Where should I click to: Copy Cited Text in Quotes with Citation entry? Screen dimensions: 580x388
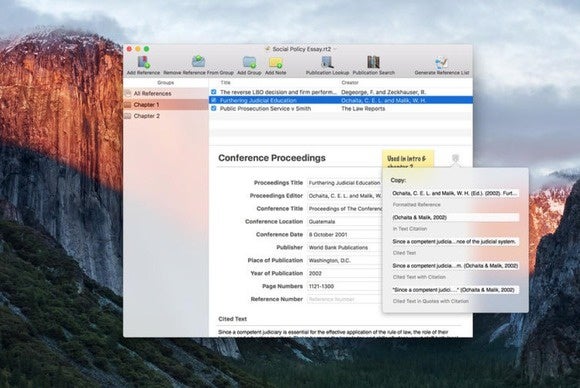click(x=455, y=290)
